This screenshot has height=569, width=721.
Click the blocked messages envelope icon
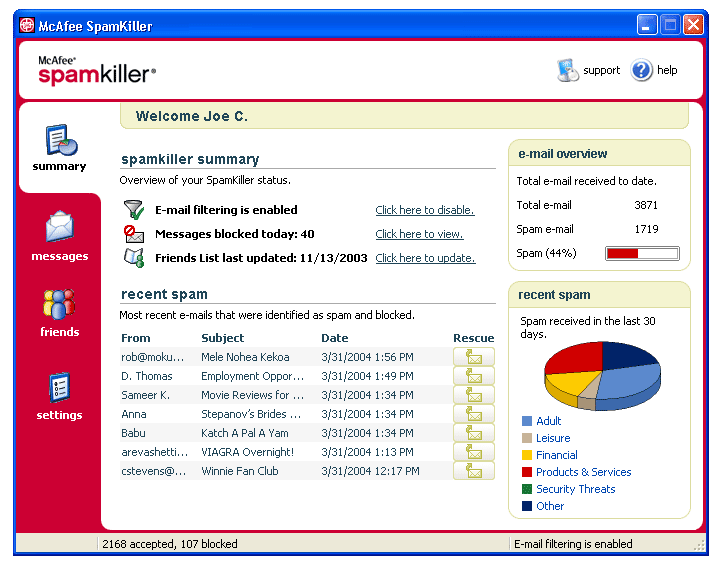coord(134,234)
